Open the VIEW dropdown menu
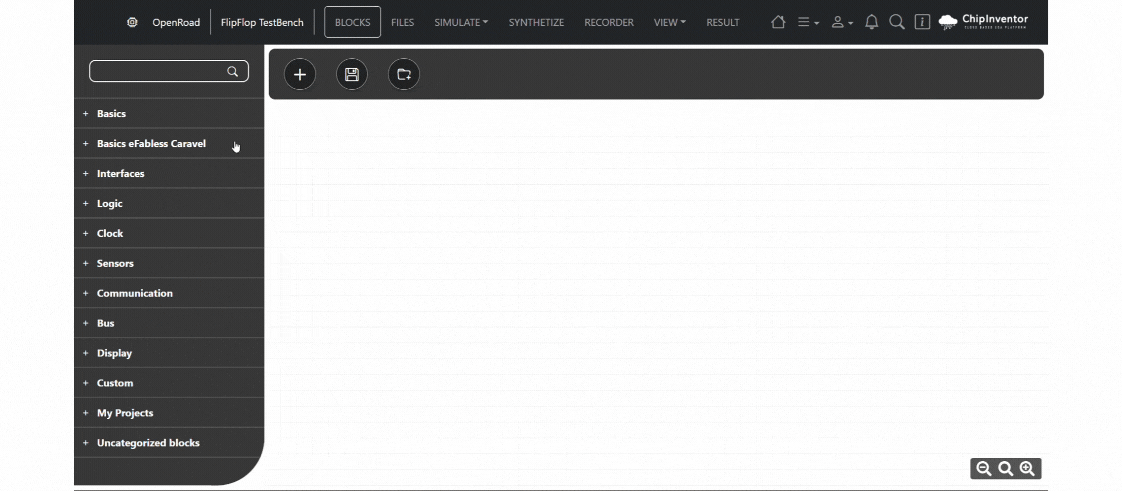Image resolution: width=1122 pixels, height=491 pixels. pos(670,22)
